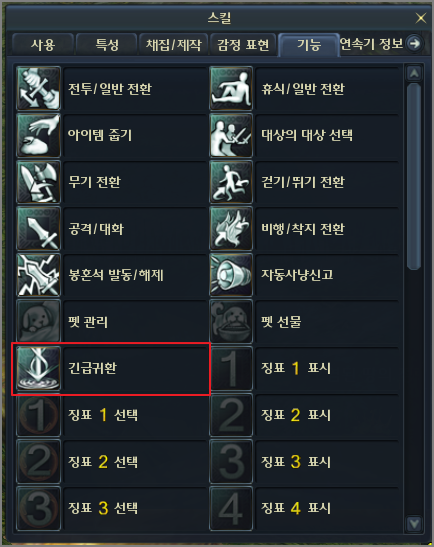The width and height of the screenshot is (434, 547).
Task: Click the 무기 전환 weapon icon
Action: pyautogui.click(x=38, y=182)
